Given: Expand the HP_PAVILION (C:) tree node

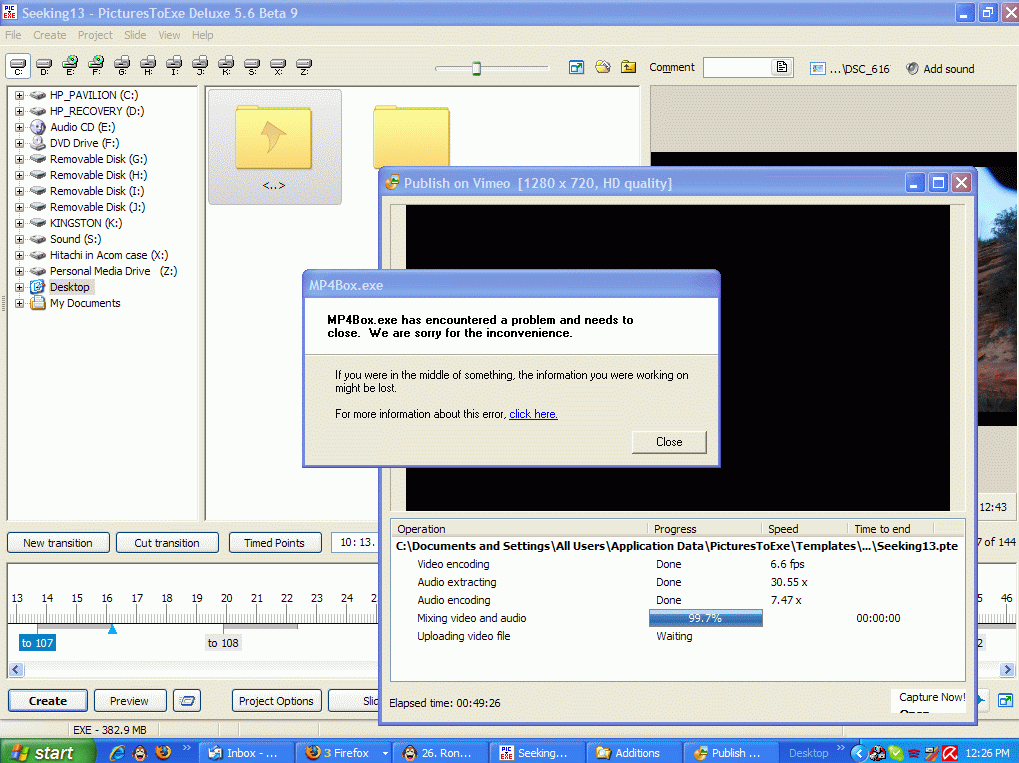Looking at the screenshot, I should pyautogui.click(x=19, y=95).
